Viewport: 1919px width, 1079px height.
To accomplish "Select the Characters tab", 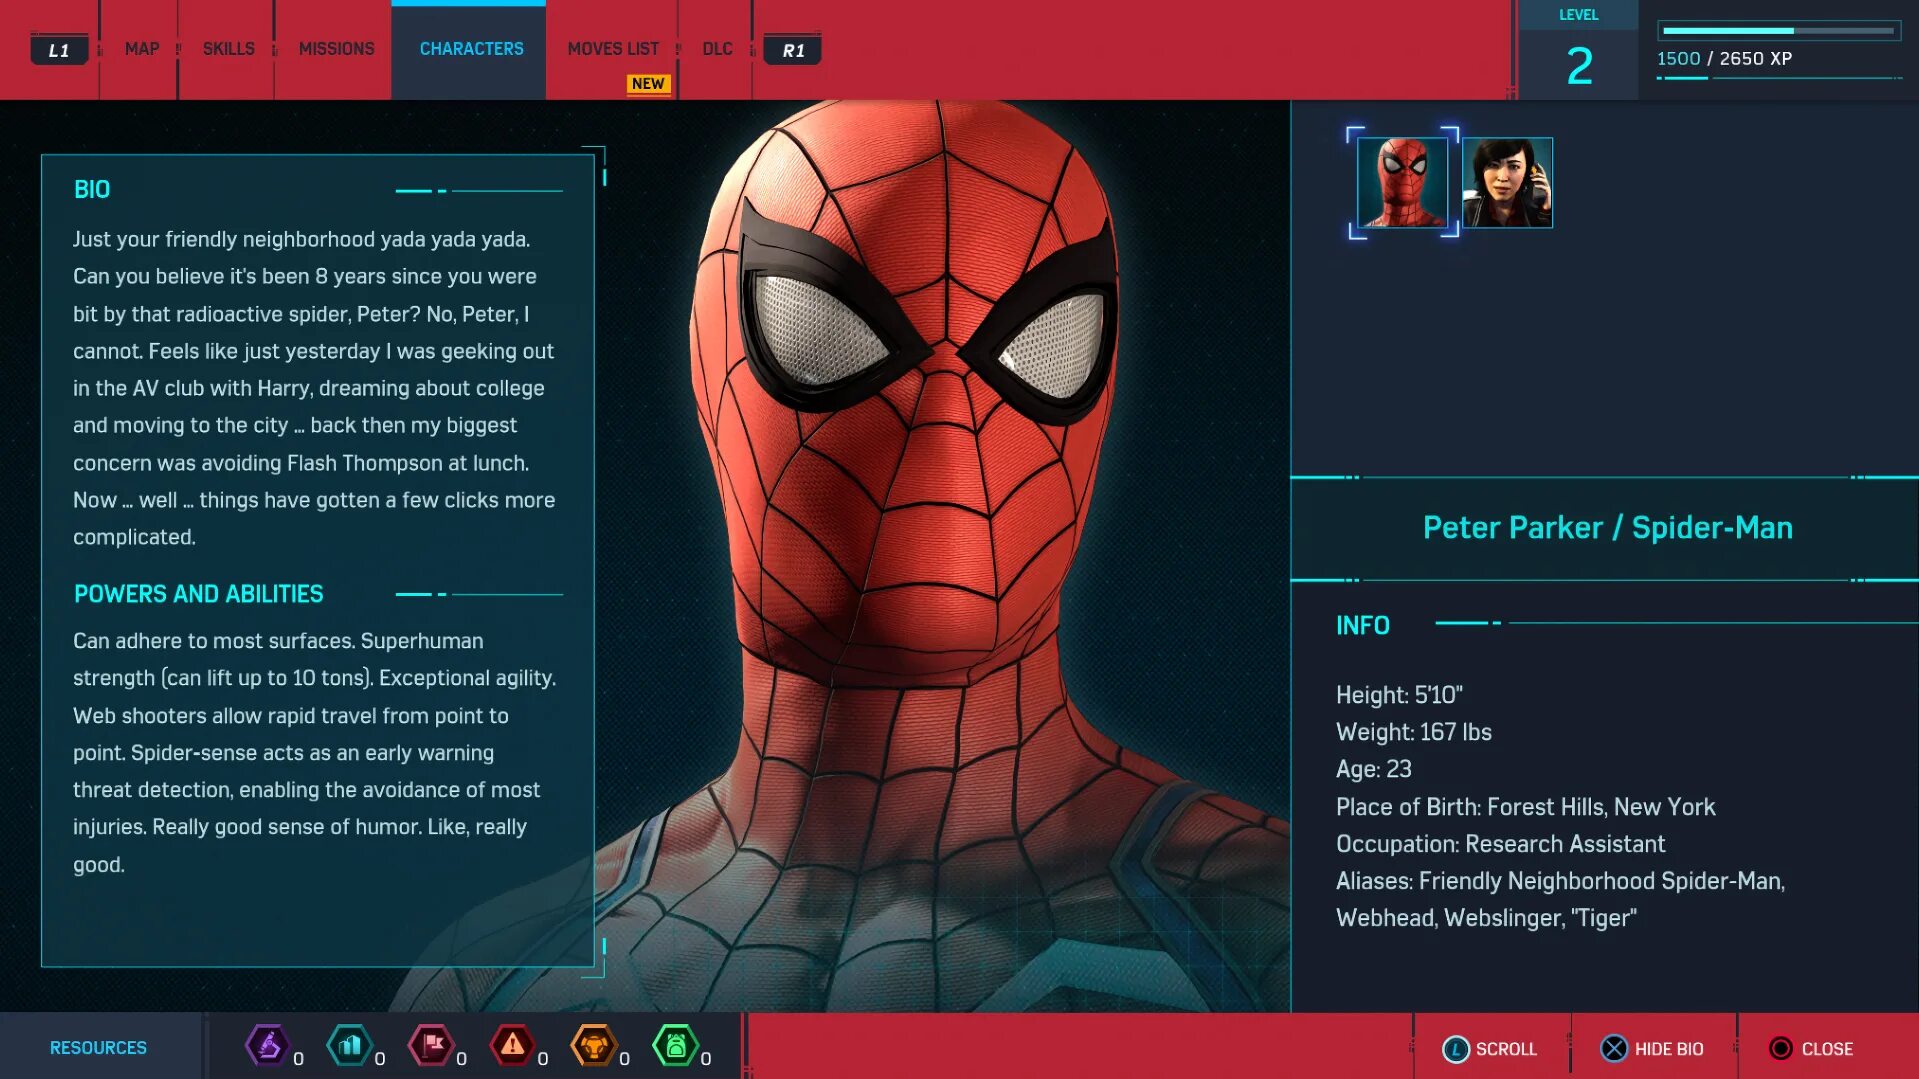I will click(x=471, y=49).
